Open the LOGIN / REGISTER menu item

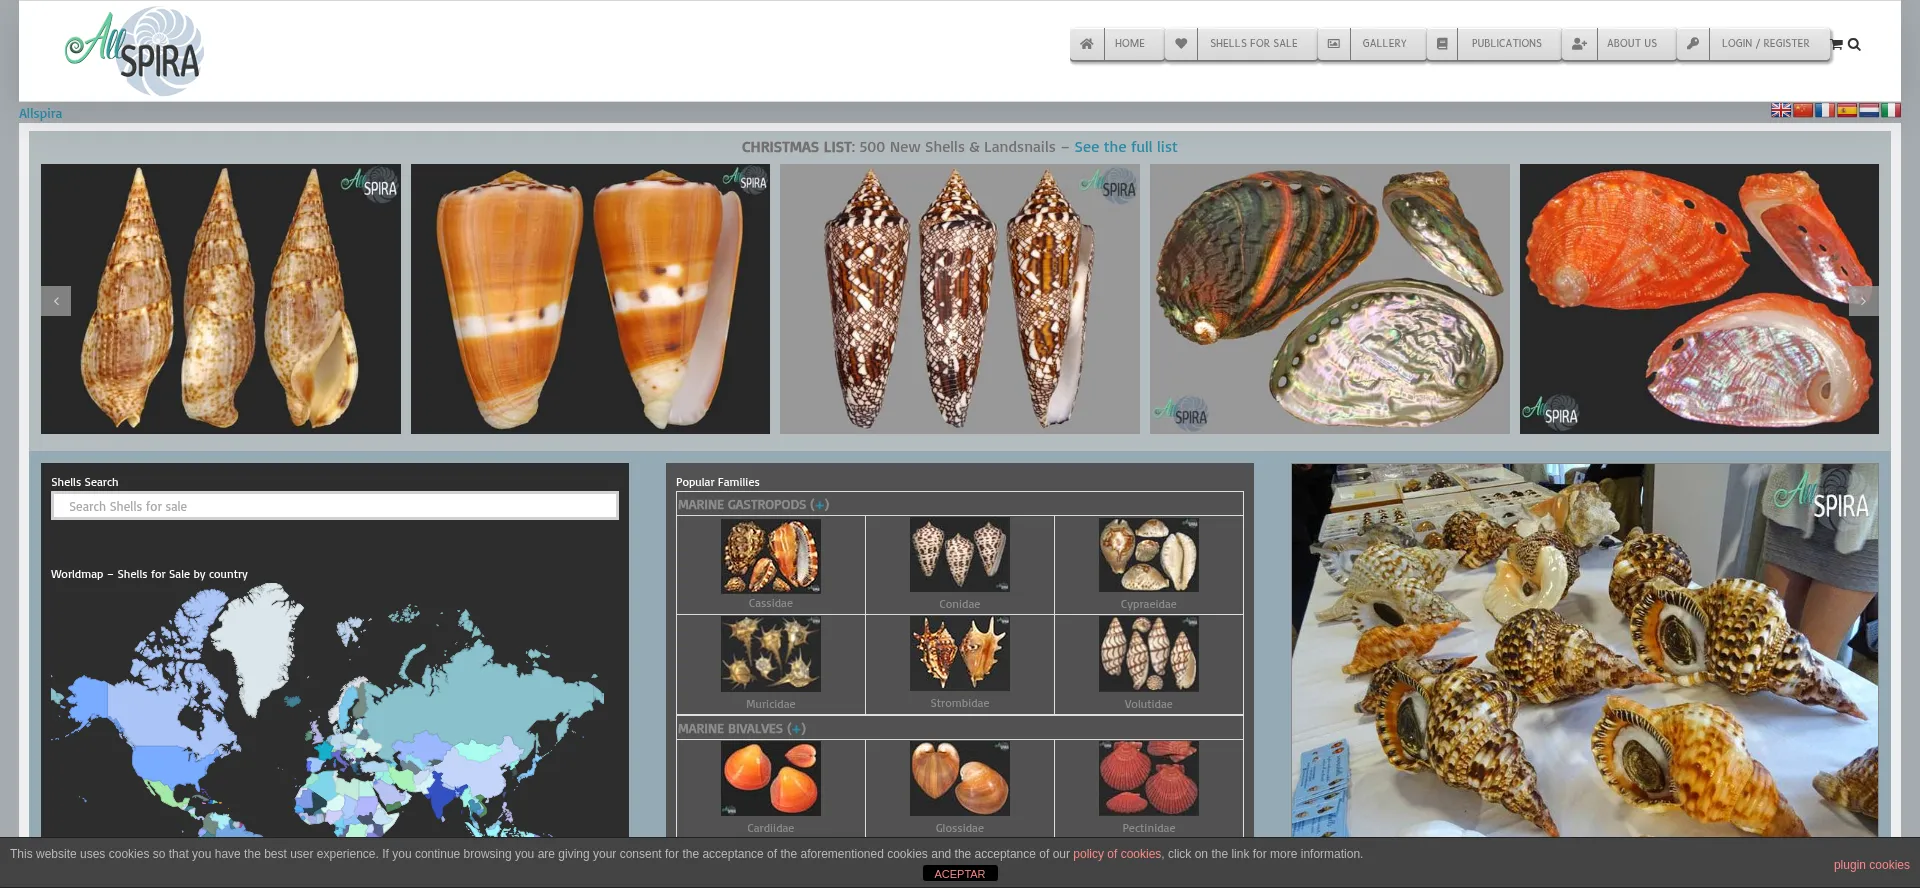[1765, 44]
